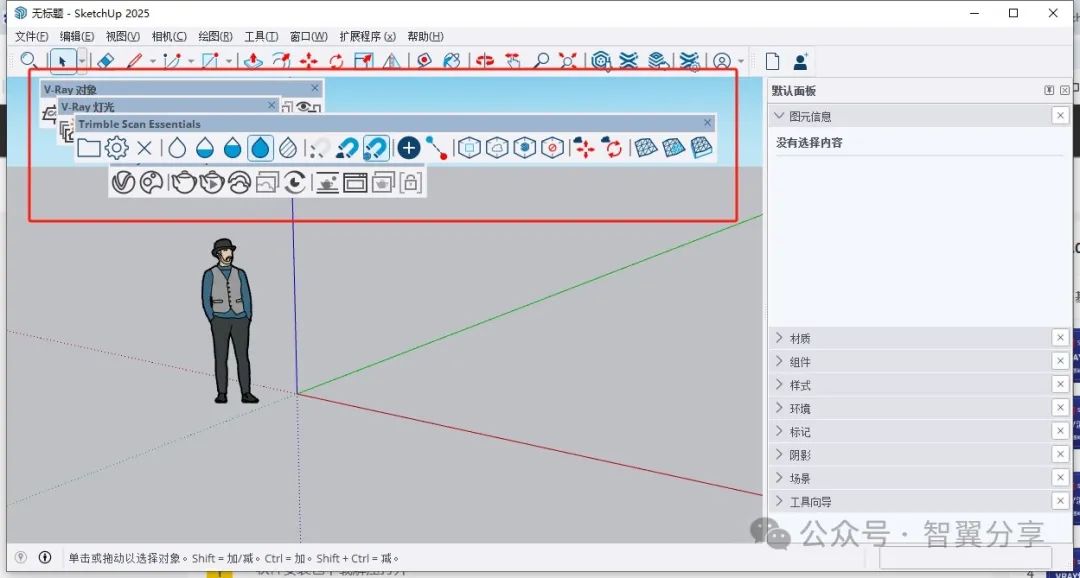Toggle the highlighted magnet snapping icon
The width and height of the screenshot is (1080, 578).
coord(375,147)
